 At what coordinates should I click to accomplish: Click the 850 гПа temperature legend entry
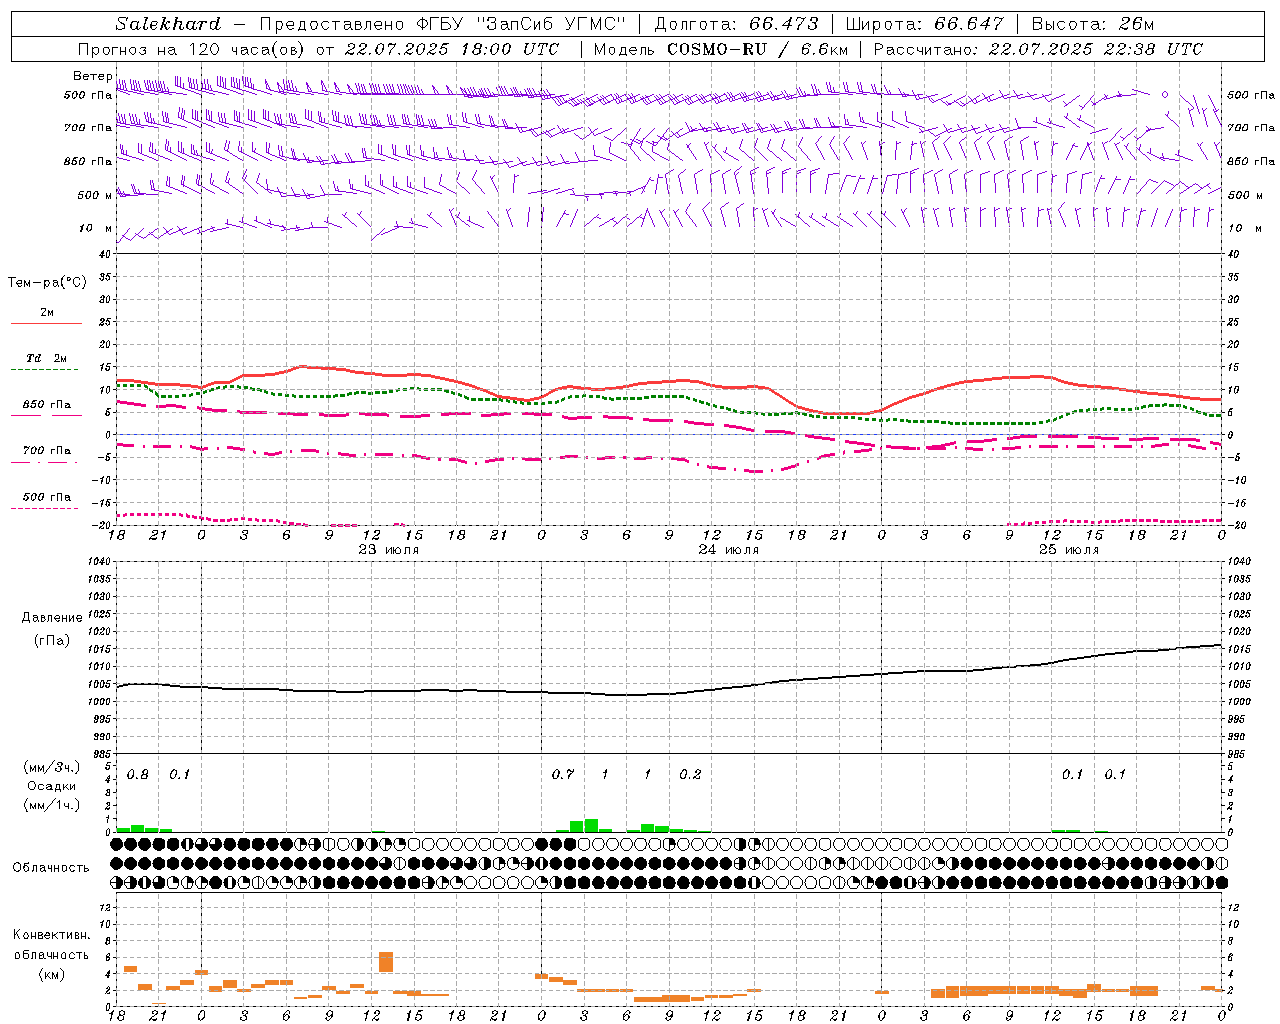click(46, 404)
